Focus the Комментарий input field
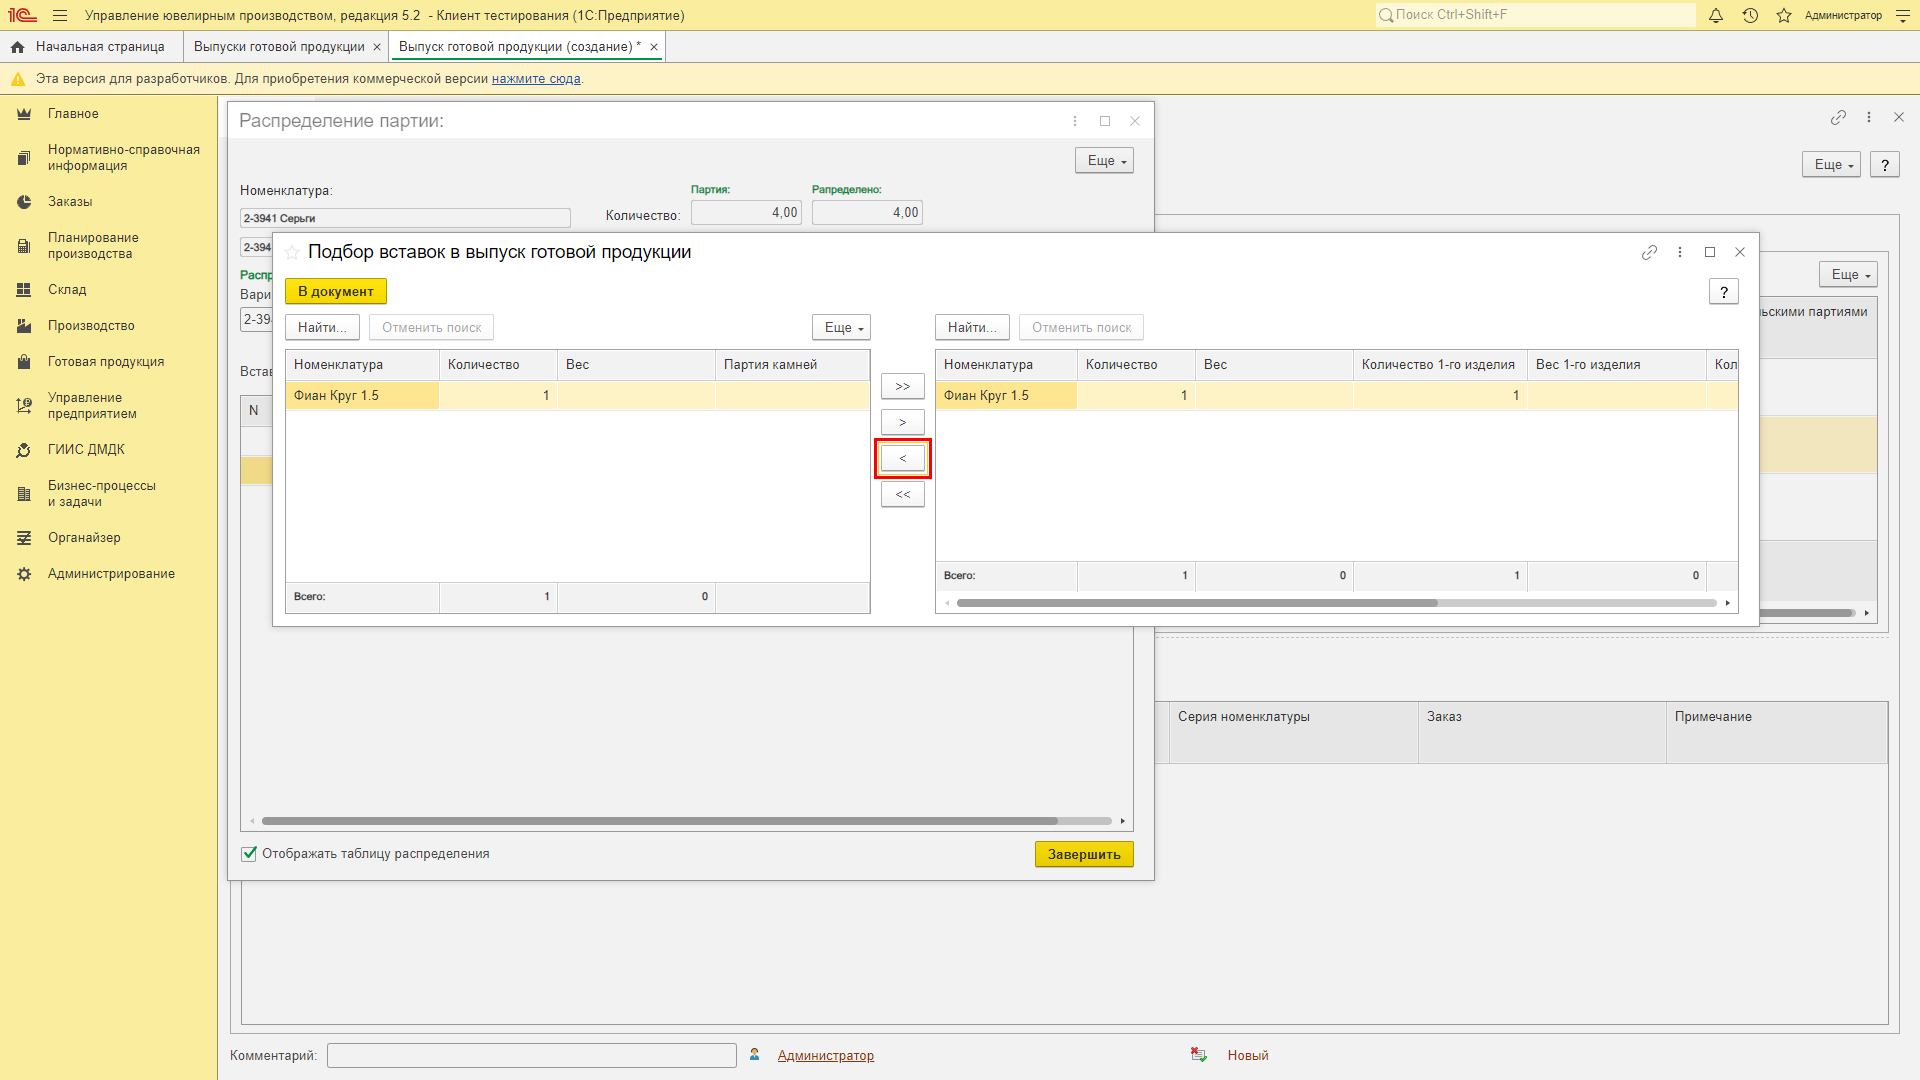Image resolution: width=1920 pixels, height=1080 pixels. click(x=532, y=1056)
